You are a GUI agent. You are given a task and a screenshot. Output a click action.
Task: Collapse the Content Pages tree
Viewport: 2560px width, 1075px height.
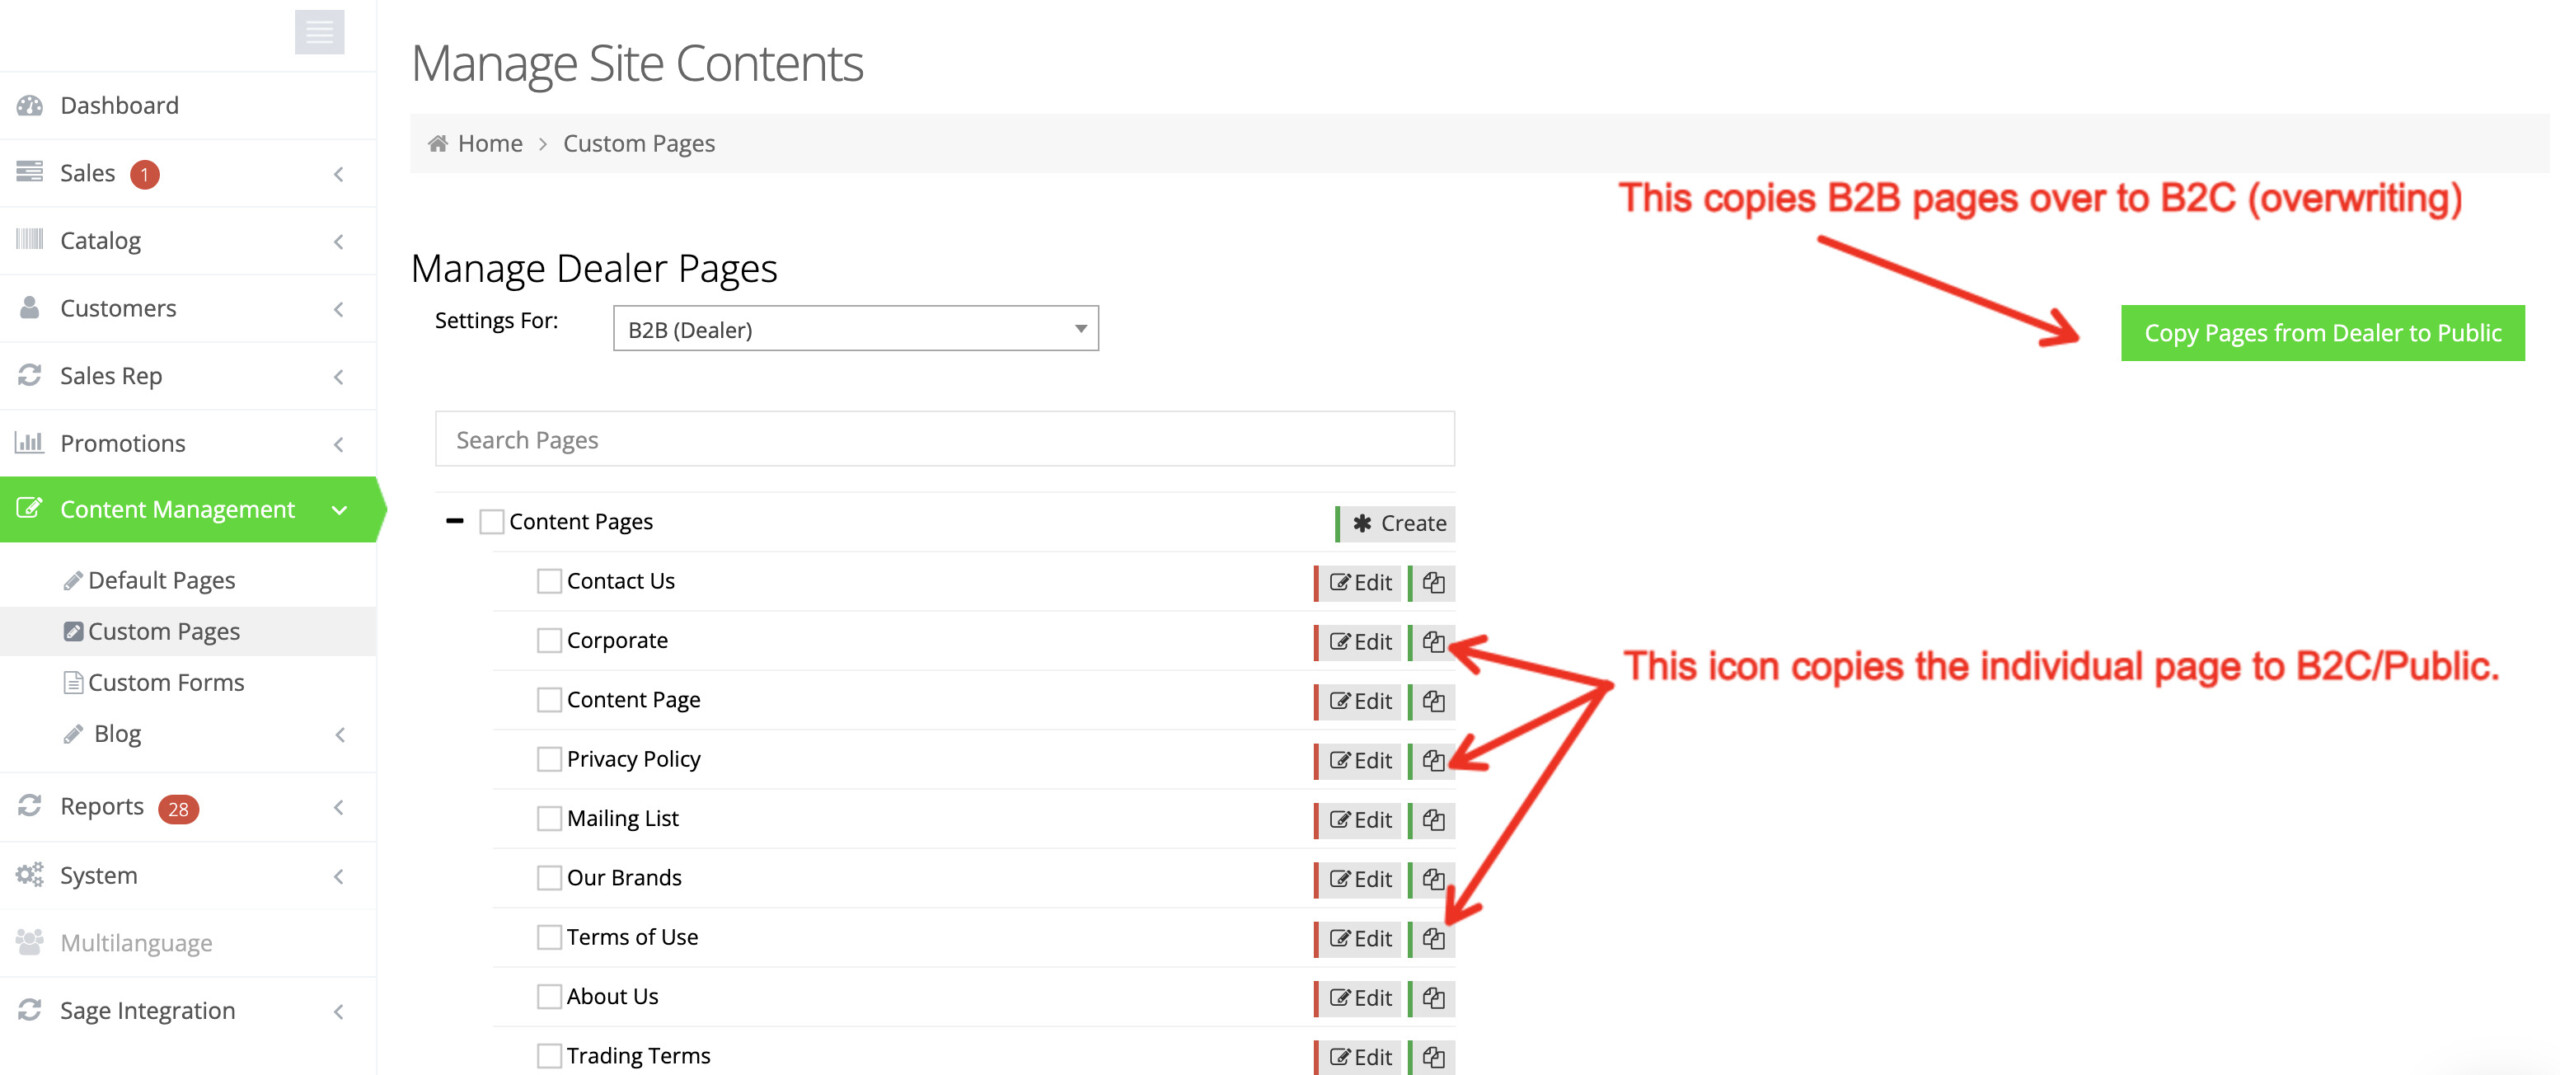coord(455,522)
